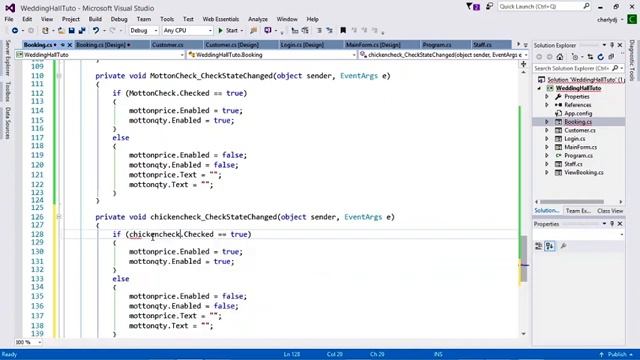Screen dimensions: 640x360
Task: Switch to the Program.cs tab
Action: [437, 45]
